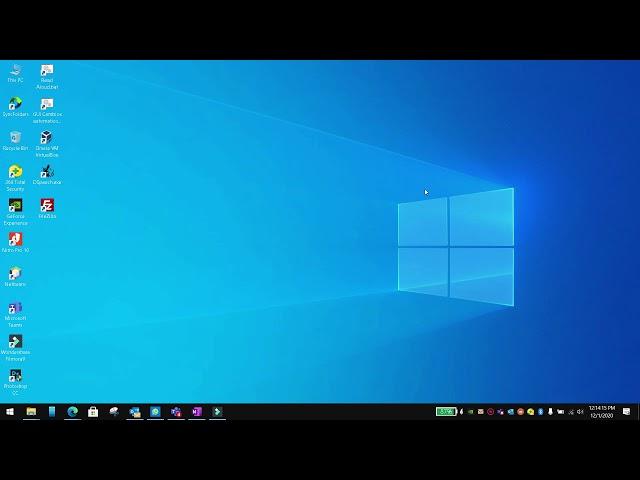This screenshot has height=480, width=640.
Task: Select the Nitro Pro 10 shortcut
Action: coord(15,242)
